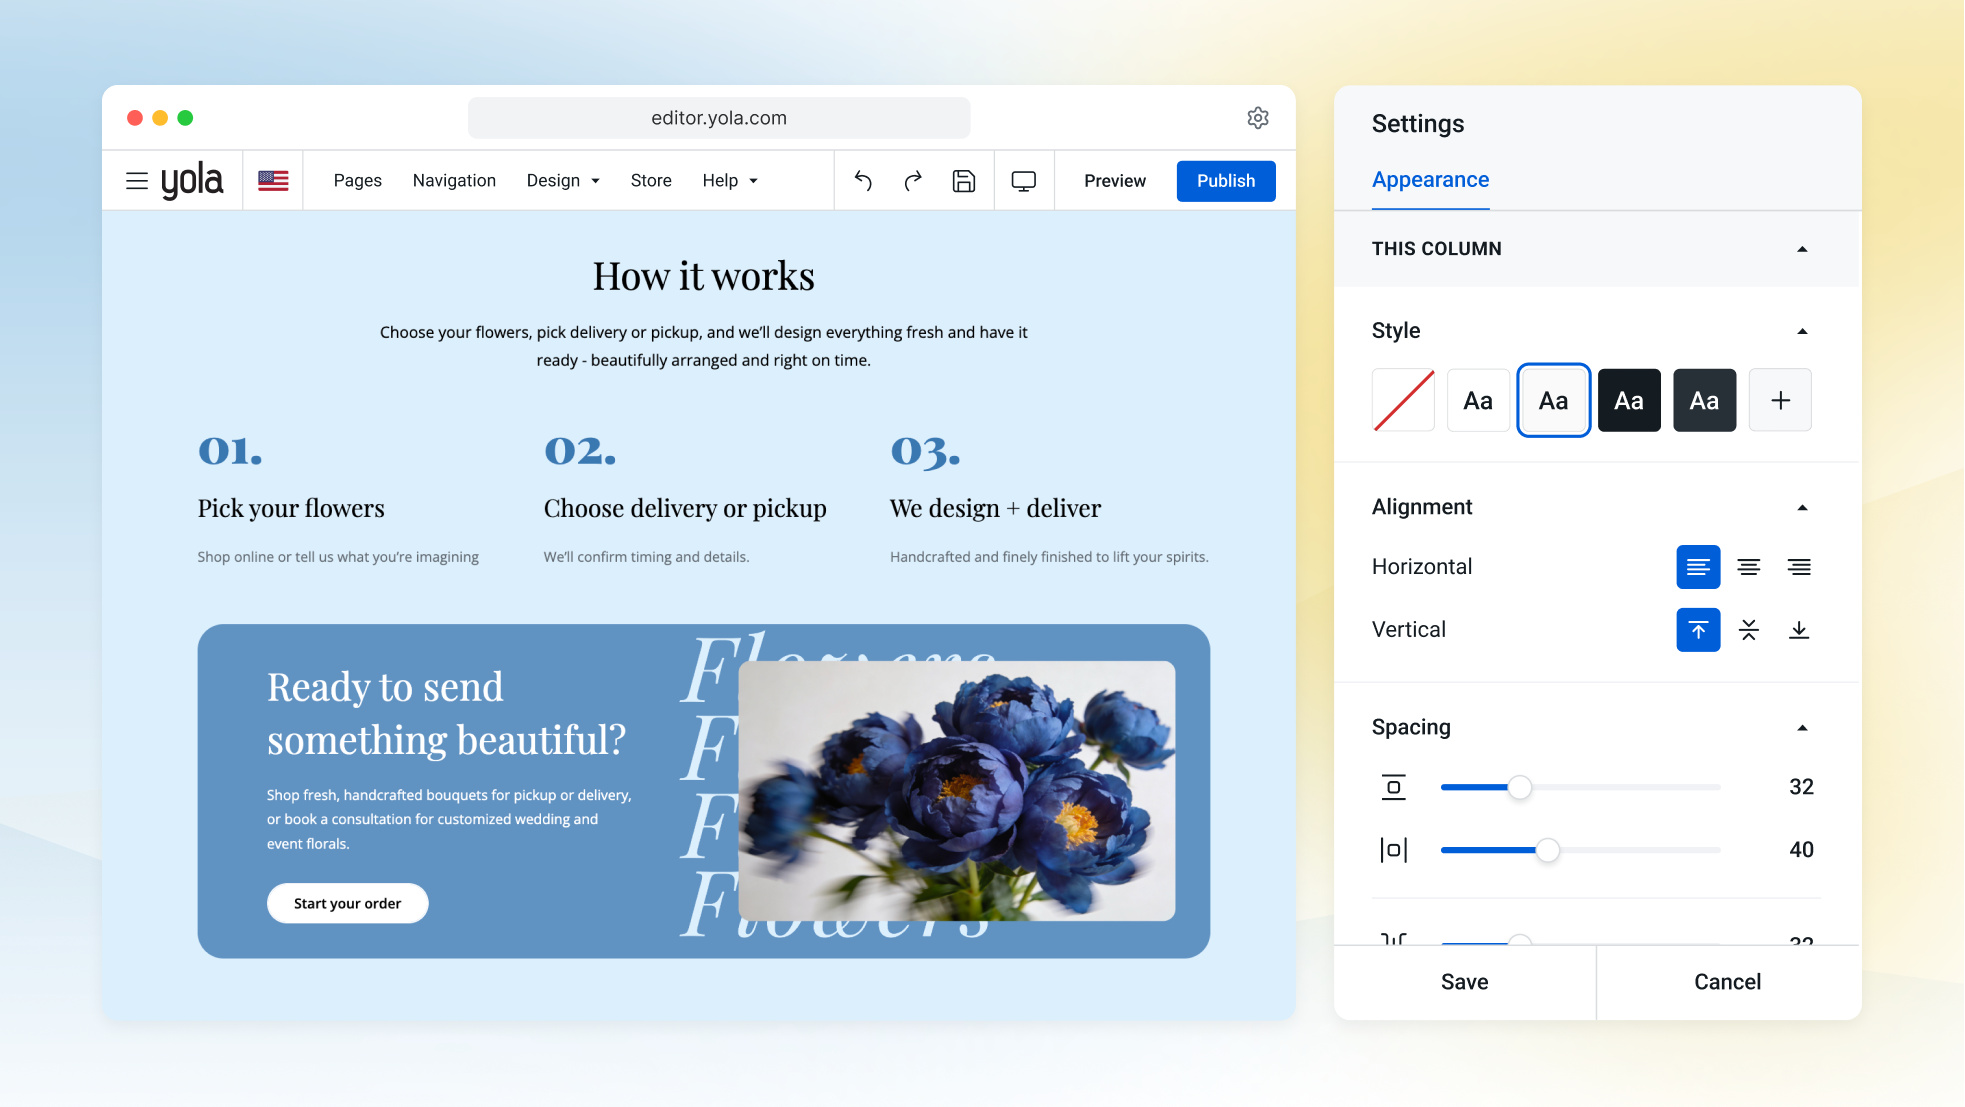
Task: Set vertical alignment to bottom
Action: coord(1799,630)
